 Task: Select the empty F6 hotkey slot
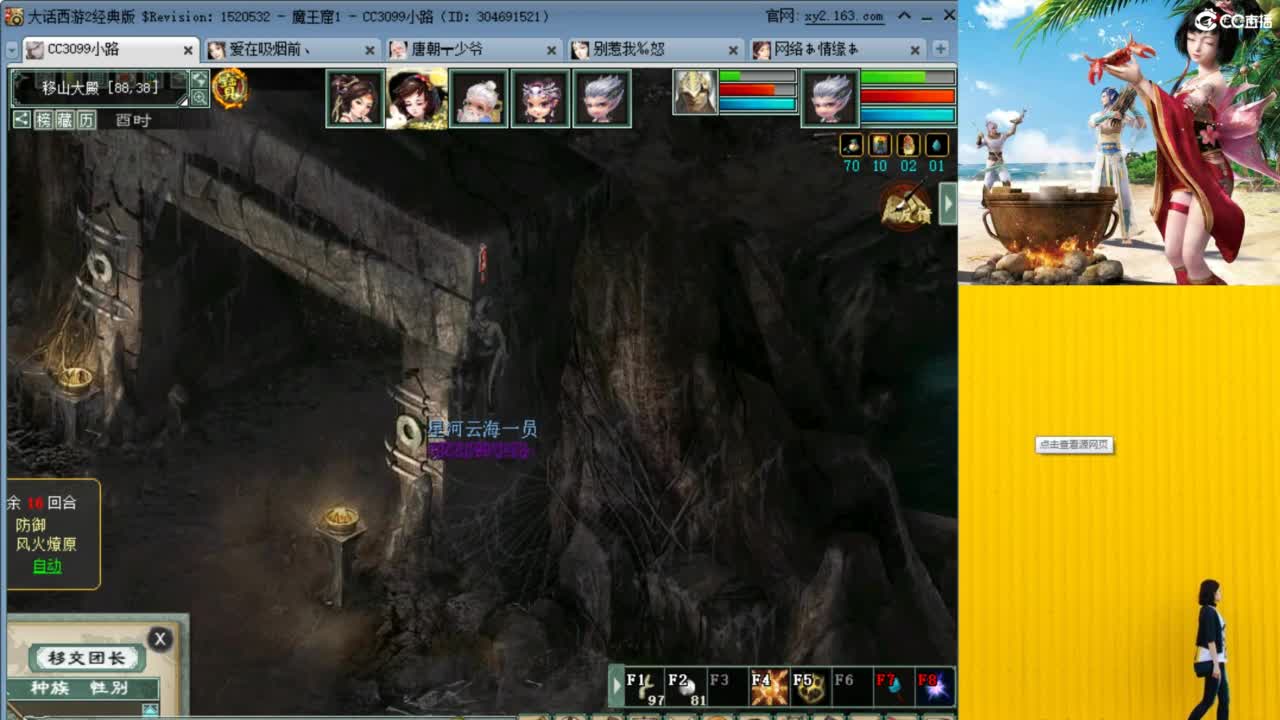[851, 687]
